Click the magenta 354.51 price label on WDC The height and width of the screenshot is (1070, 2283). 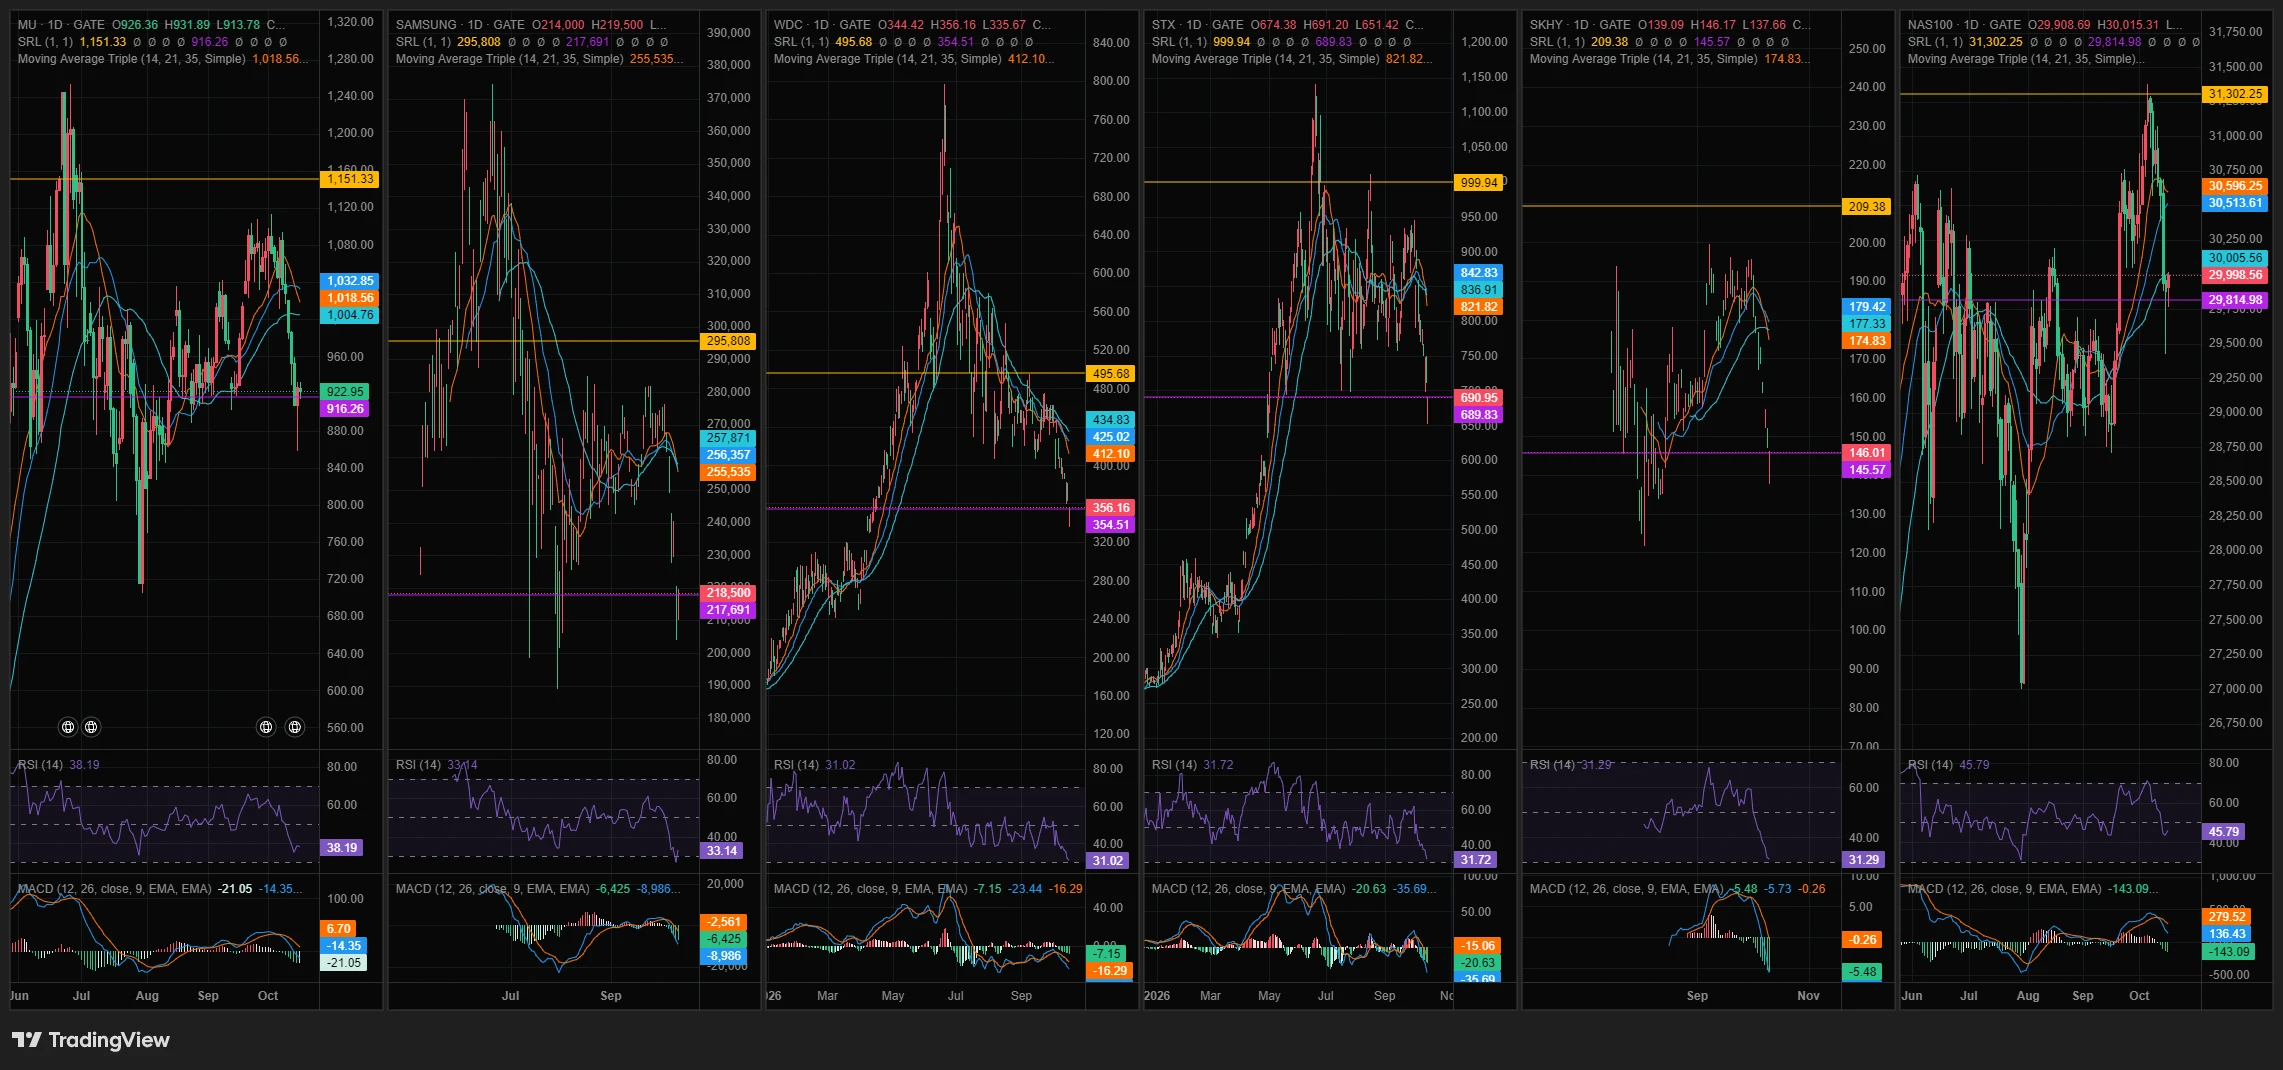(x=1110, y=525)
